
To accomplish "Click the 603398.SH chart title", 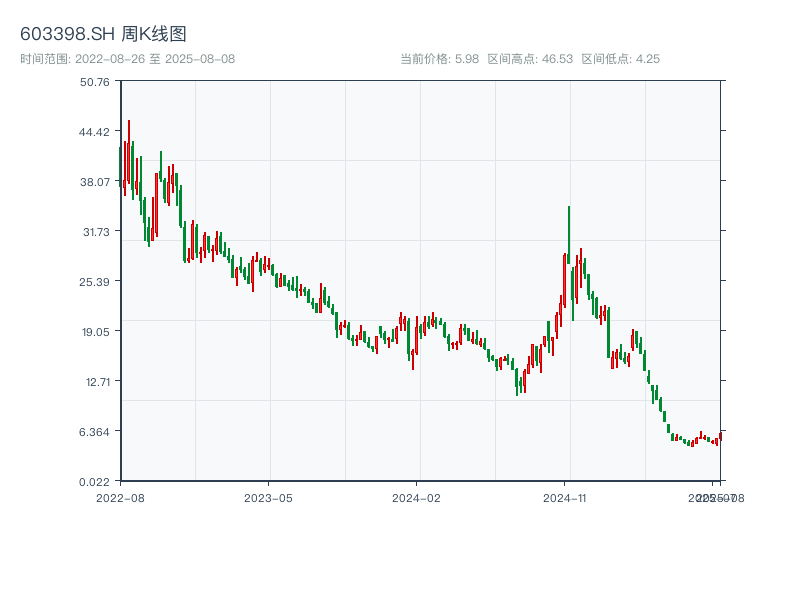I will (x=103, y=34).
